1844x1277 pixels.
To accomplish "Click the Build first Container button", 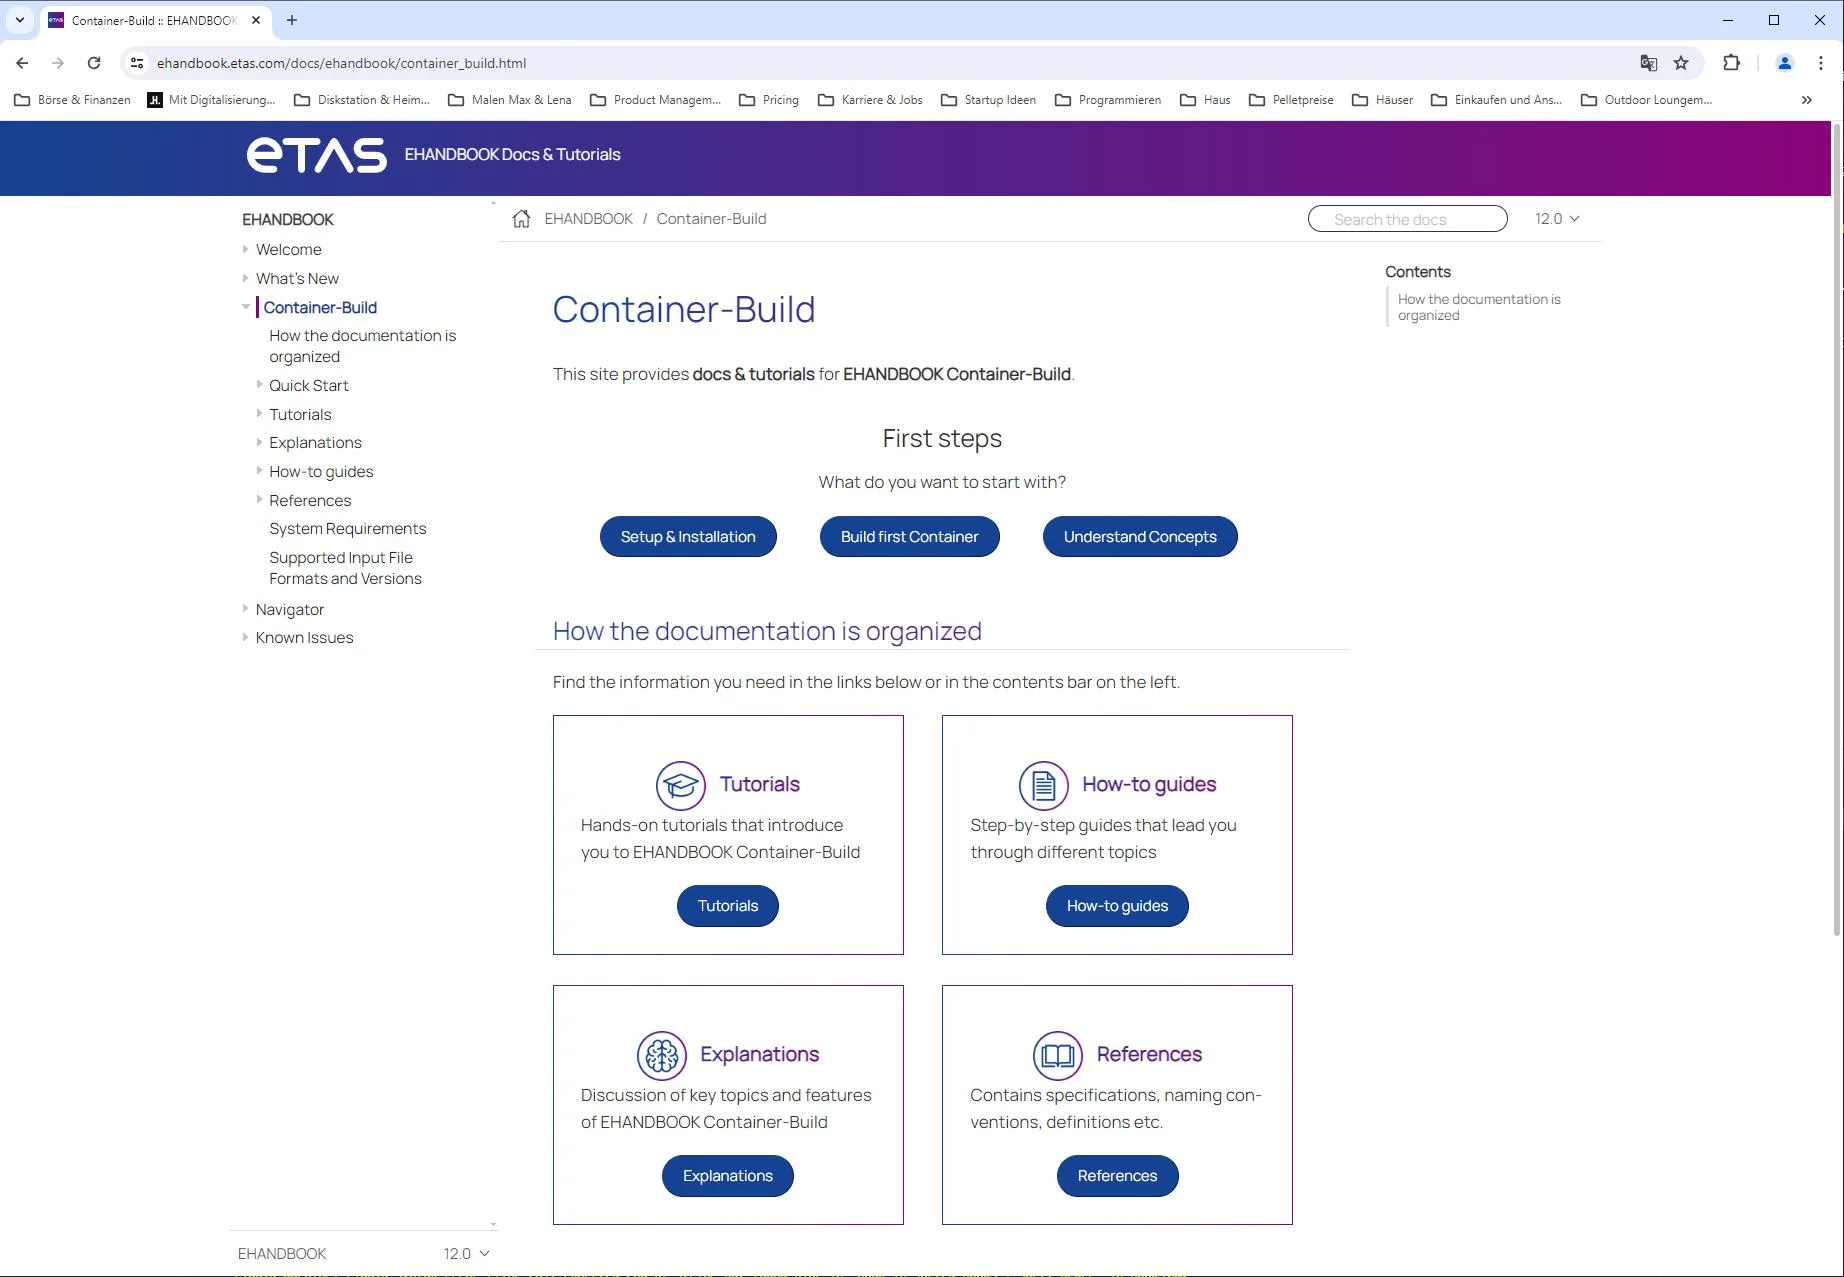I will [x=908, y=536].
